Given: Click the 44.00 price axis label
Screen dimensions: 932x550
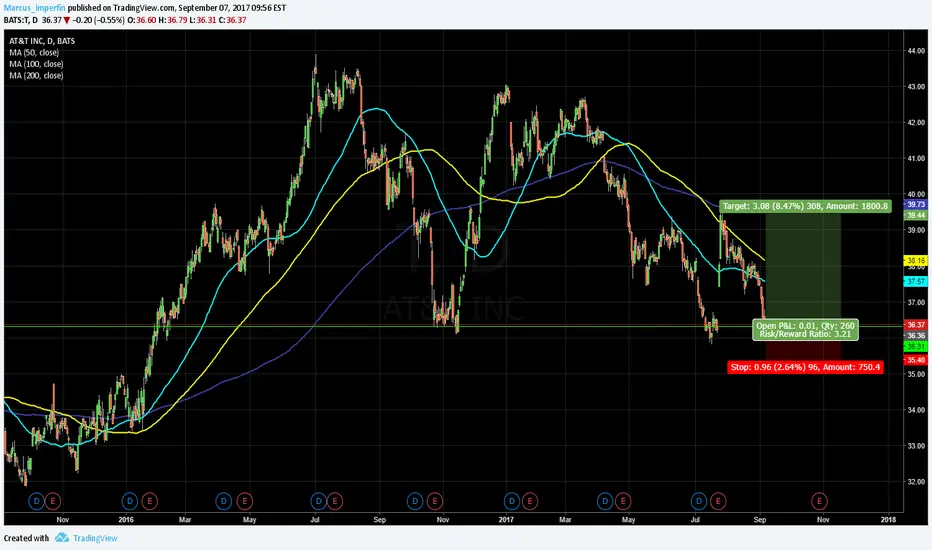Looking at the screenshot, I should 916,51.
